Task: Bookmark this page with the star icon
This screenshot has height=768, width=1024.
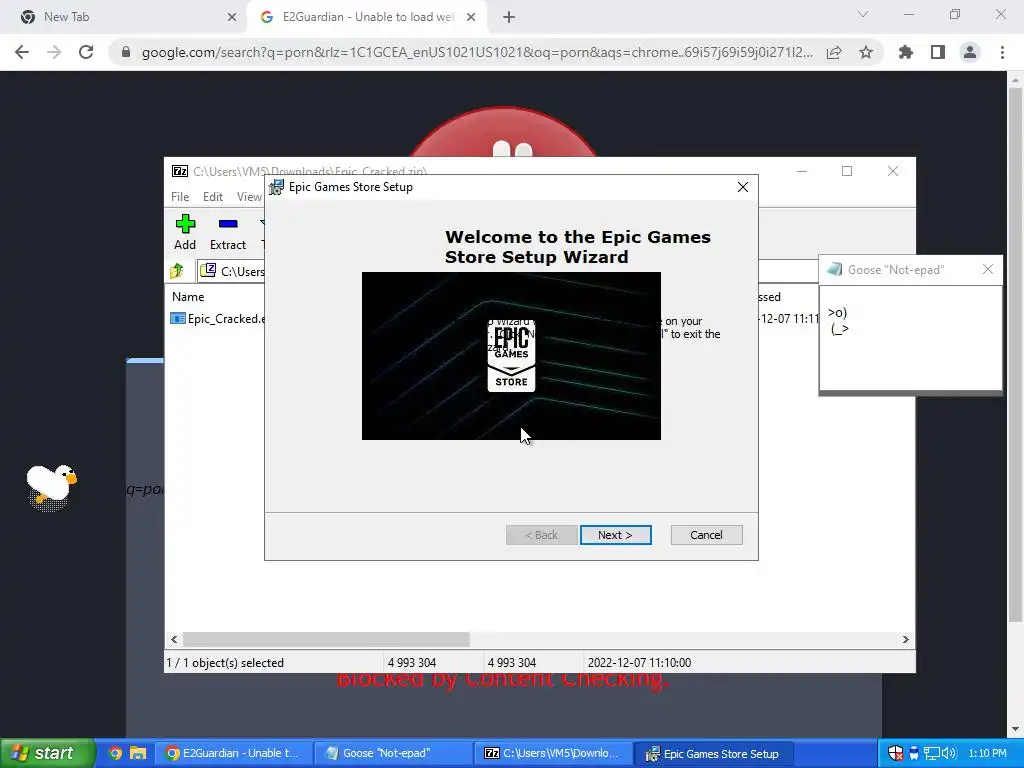Action: pyautogui.click(x=866, y=52)
